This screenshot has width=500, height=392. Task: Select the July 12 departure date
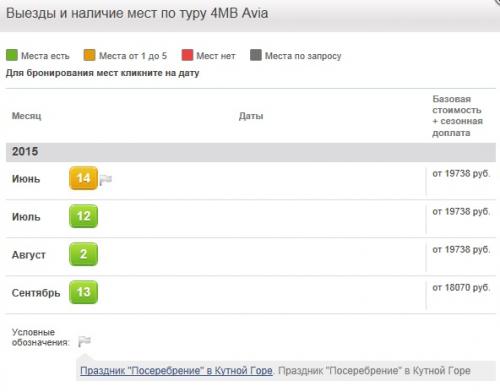click(x=83, y=216)
